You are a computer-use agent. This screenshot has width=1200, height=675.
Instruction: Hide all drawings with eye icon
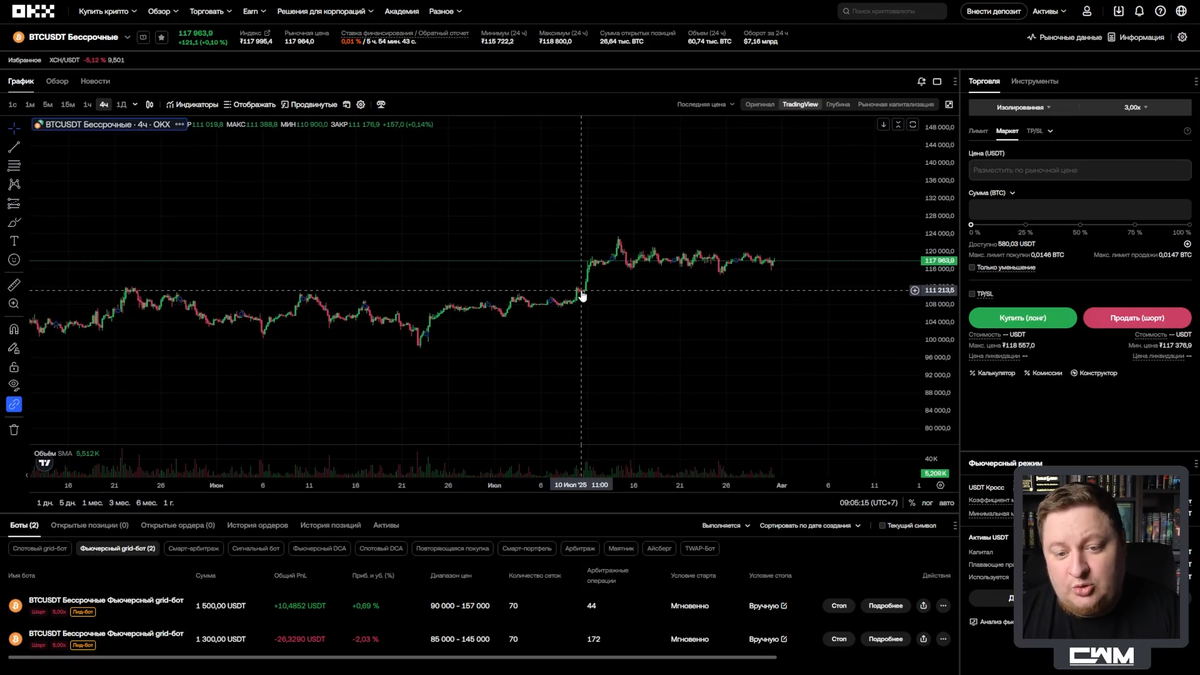tap(14, 385)
